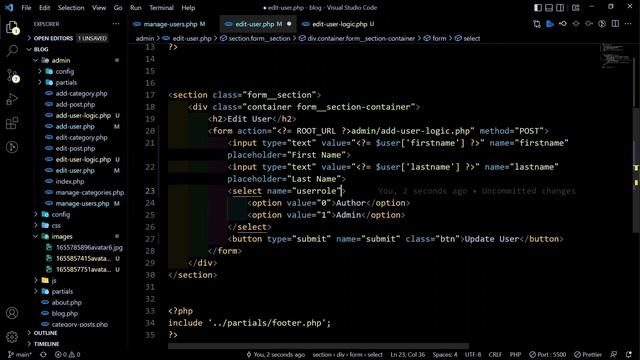640x360 pixels.
Task: Open the Source Control view icon
Action: click(12, 75)
